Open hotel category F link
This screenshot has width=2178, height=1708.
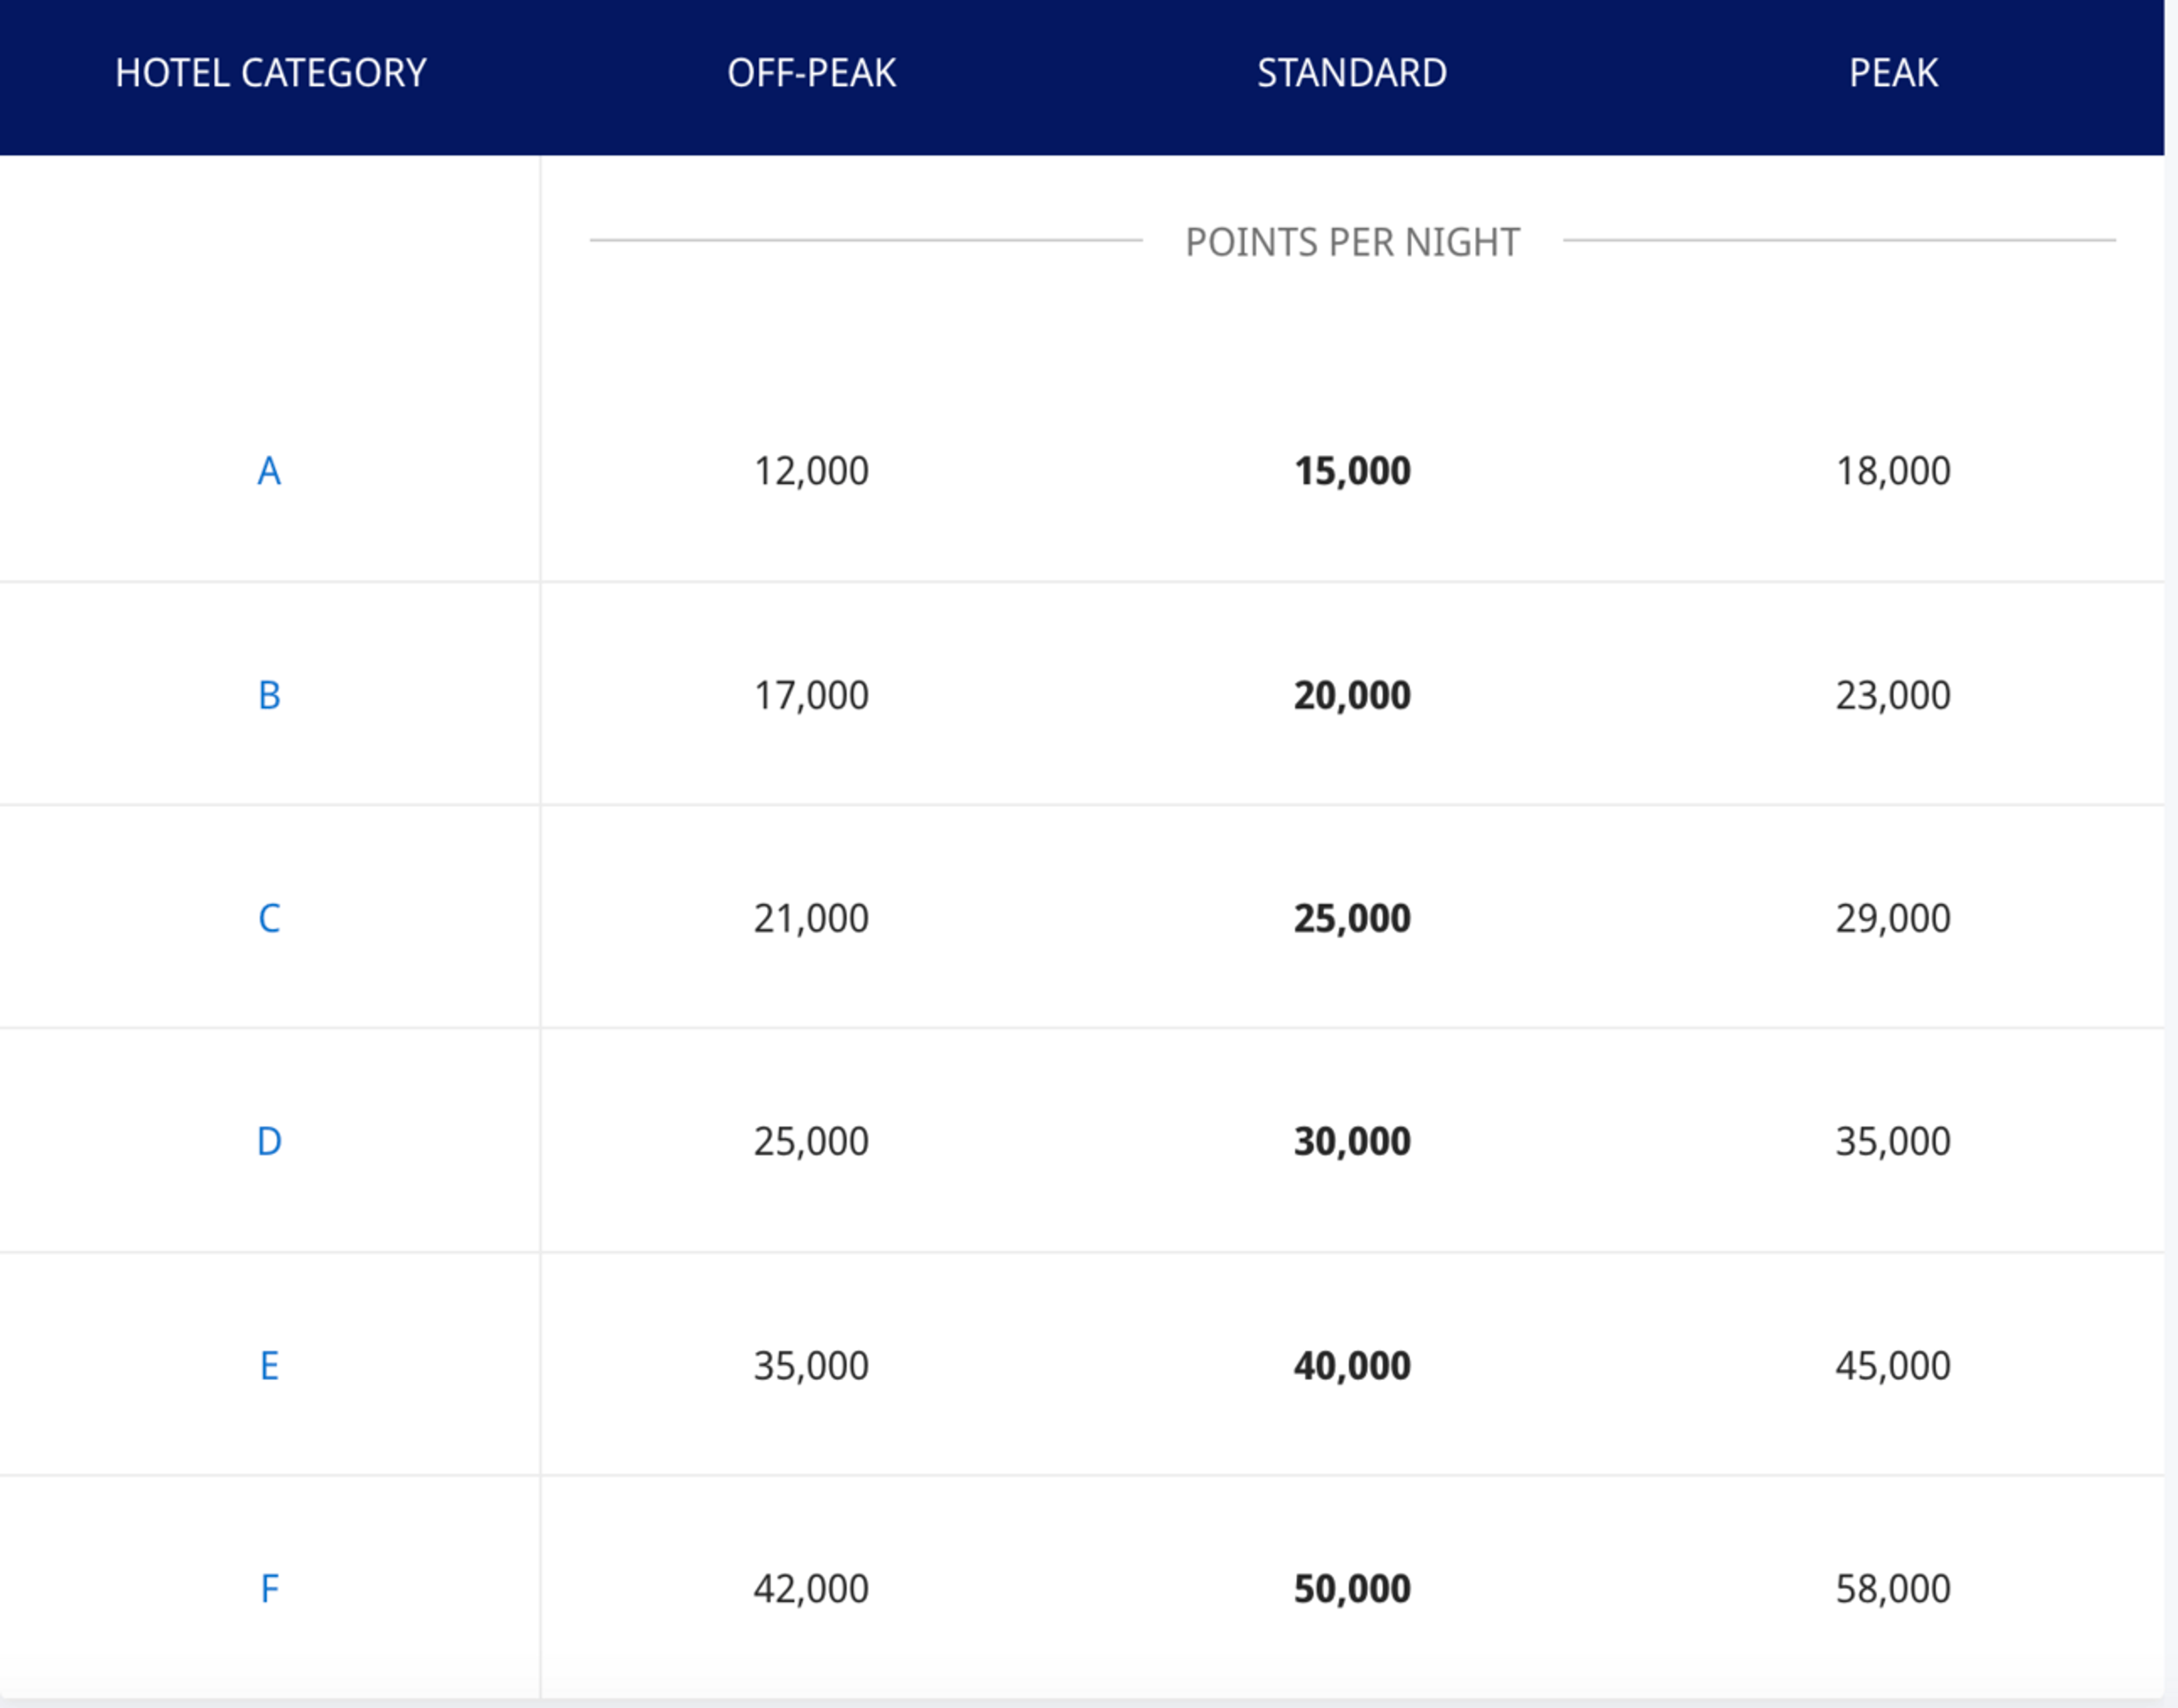click(269, 1588)
